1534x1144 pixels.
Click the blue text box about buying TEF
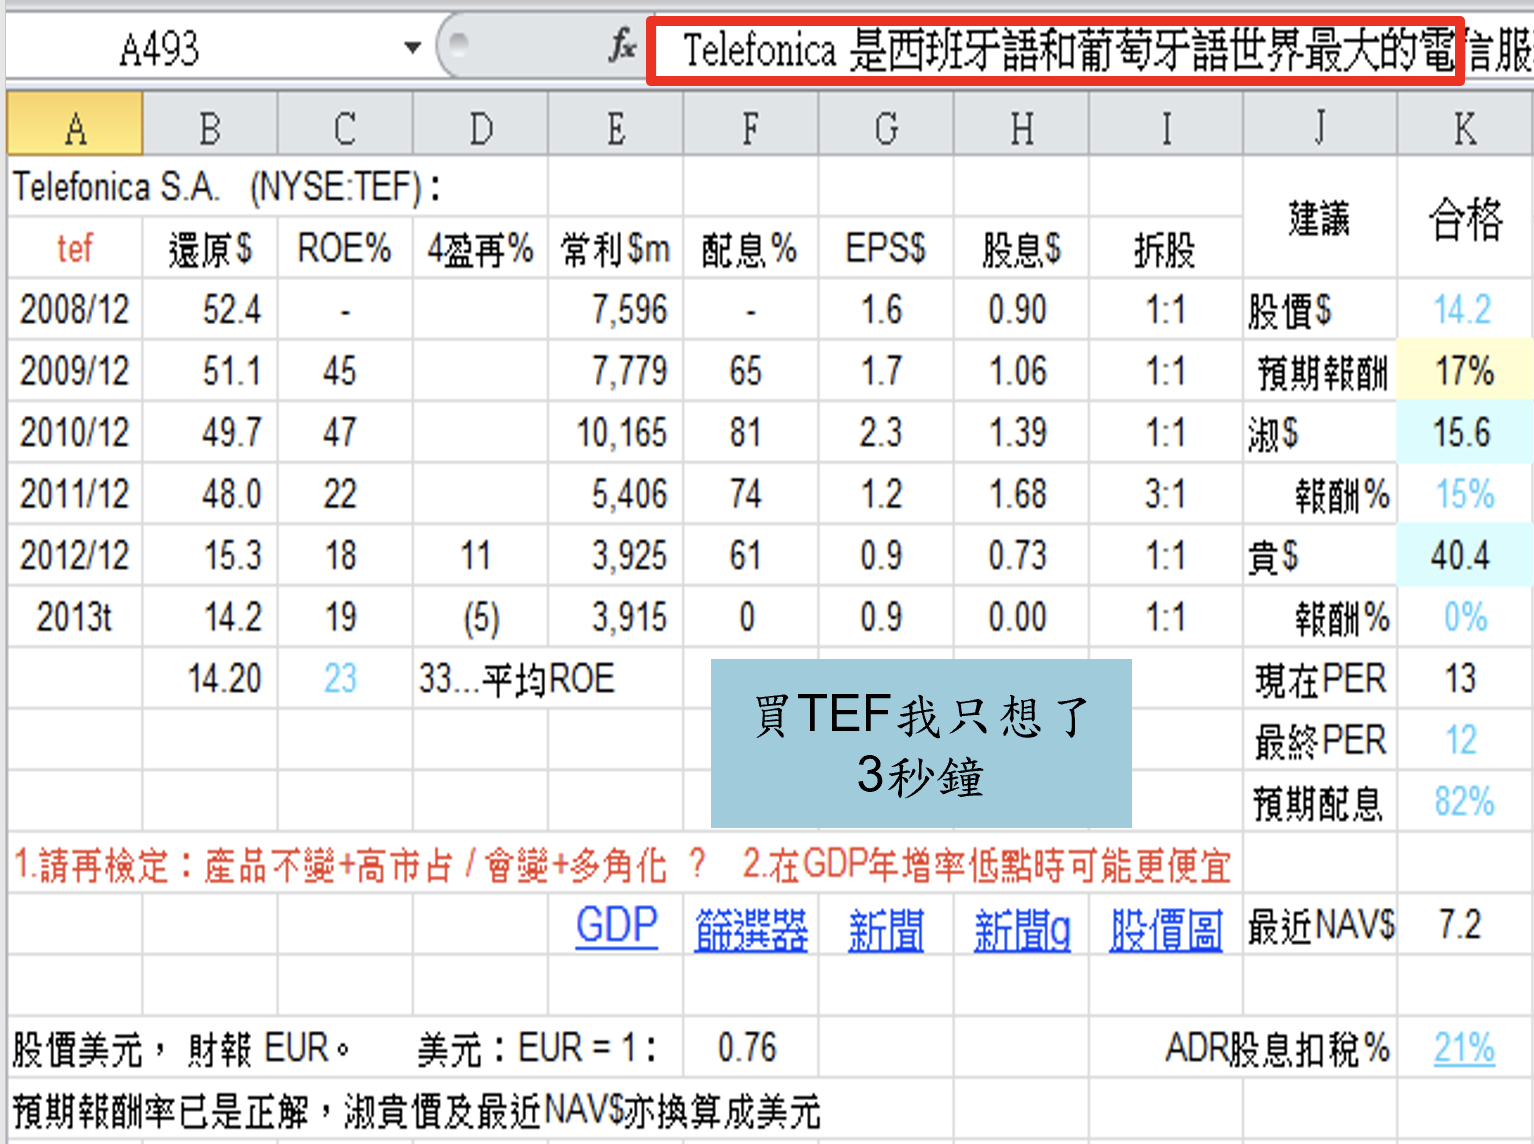pyautogui.click(x=921, y=743)
